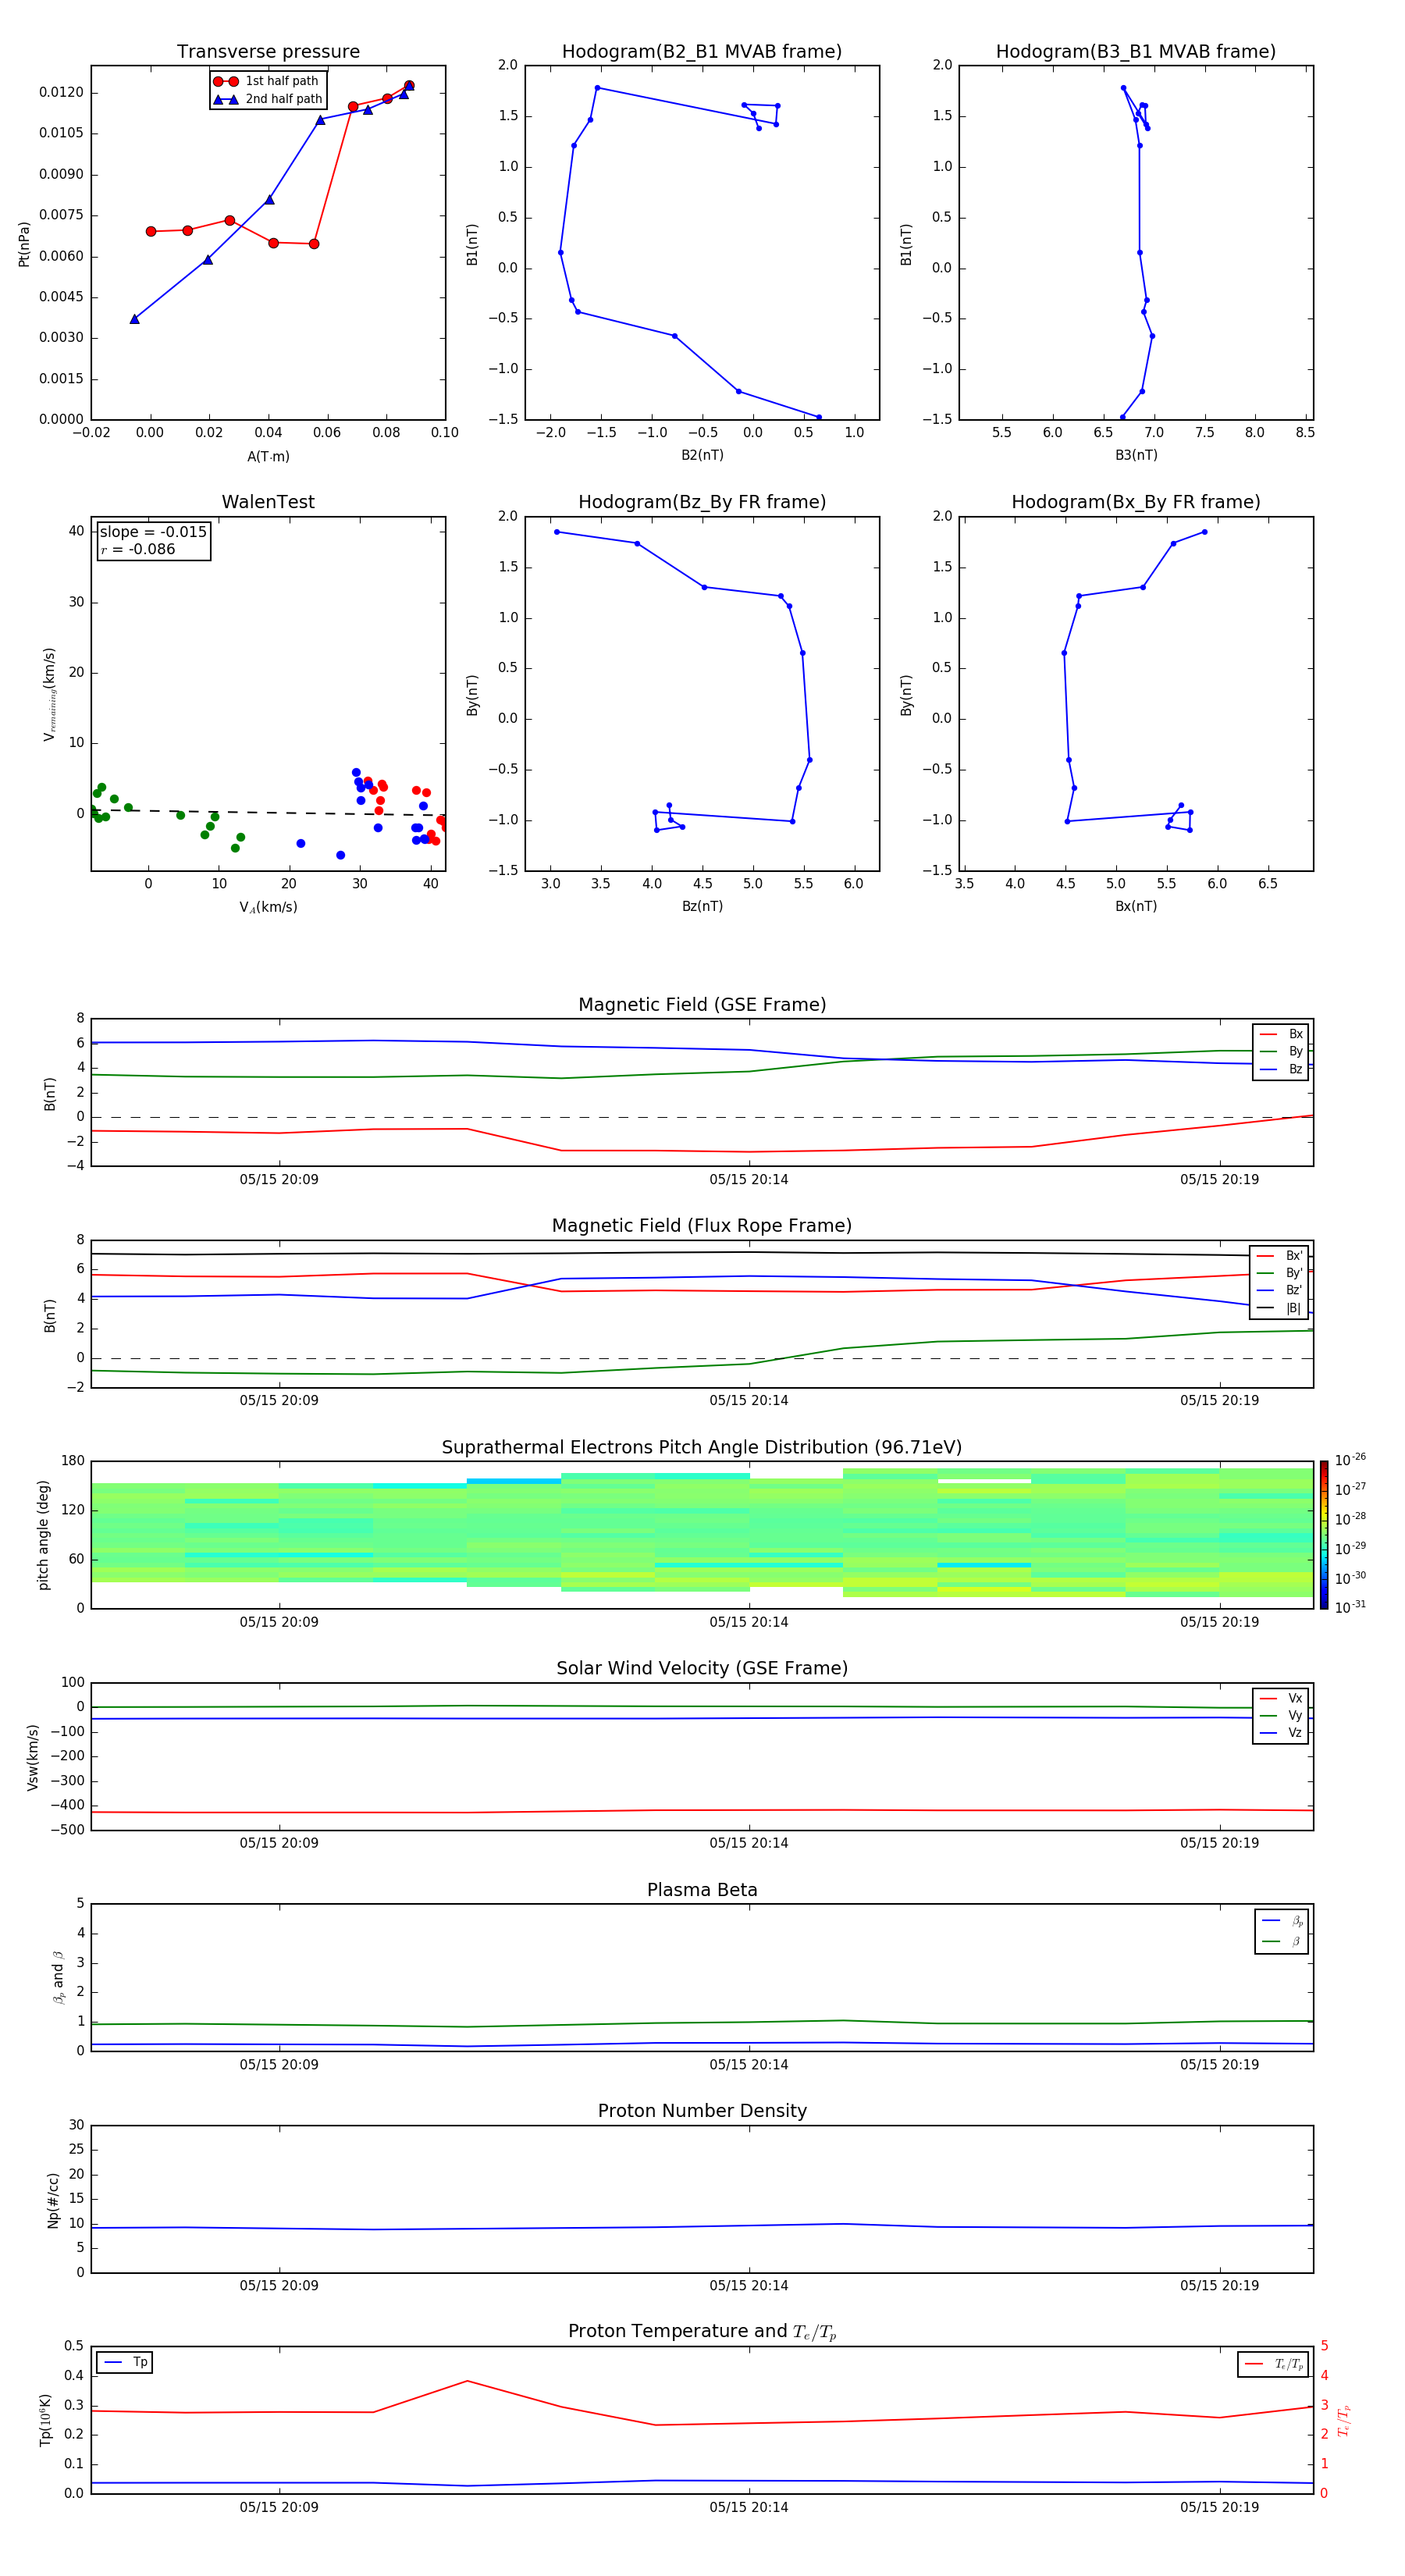
Task: Click the 'Vy' legend entry
Action: (1281, 1716)
